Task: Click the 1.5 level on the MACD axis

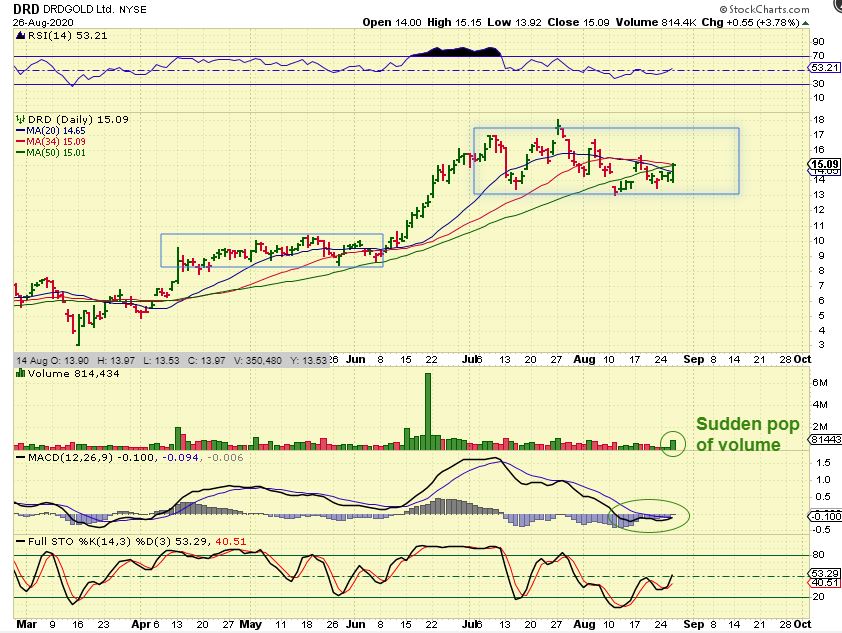Action: pyautogui.click(x=823, y=462)
